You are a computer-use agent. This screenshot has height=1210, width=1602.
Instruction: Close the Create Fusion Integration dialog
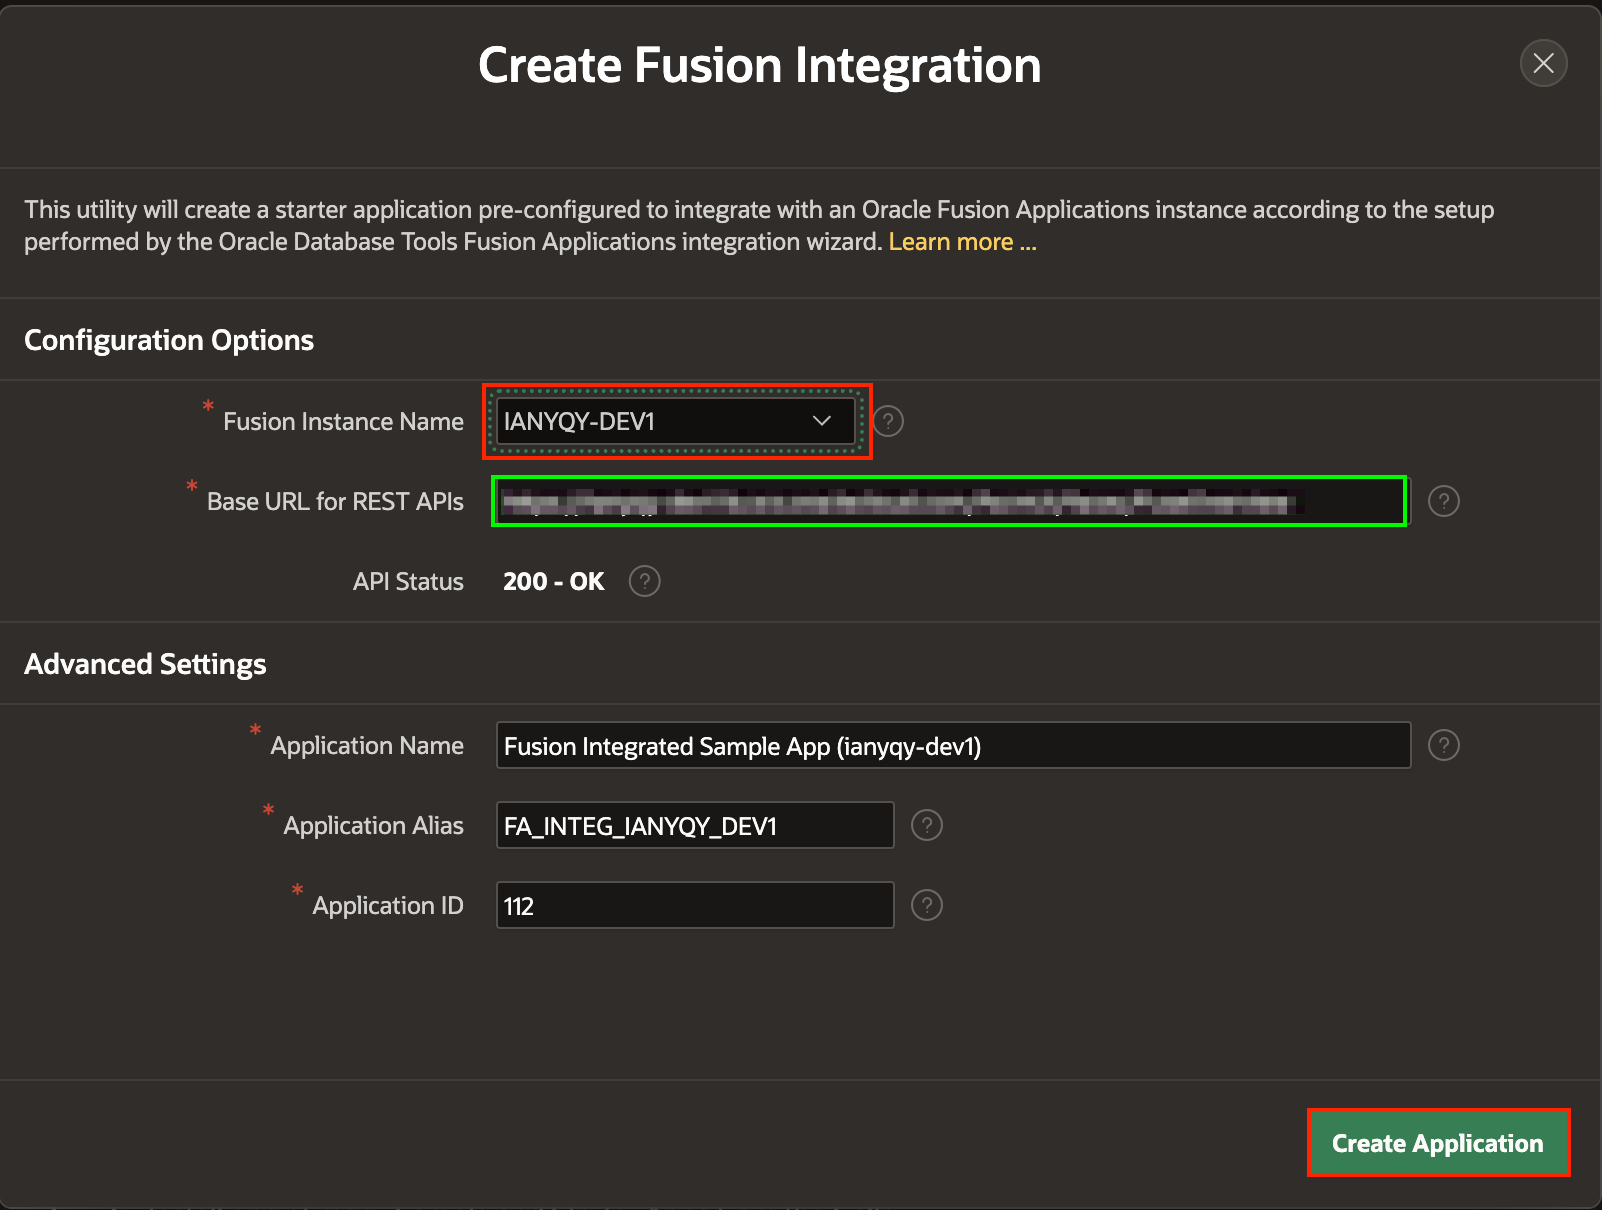[x=1543, y=64]
